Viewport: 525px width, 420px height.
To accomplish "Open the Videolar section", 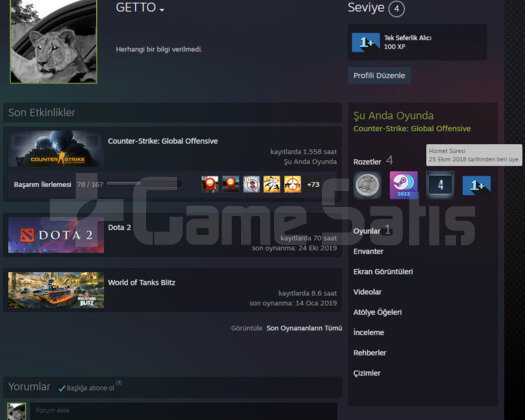I will pos(367,292).
